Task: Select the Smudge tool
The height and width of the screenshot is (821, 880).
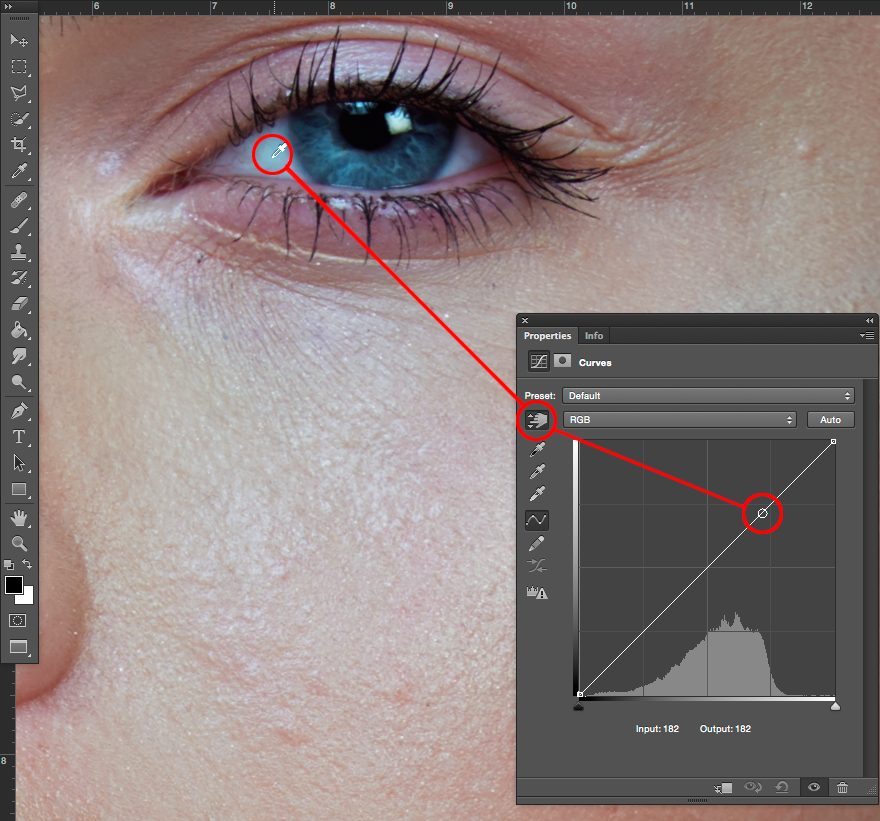Action: click(x=19, y=356)
